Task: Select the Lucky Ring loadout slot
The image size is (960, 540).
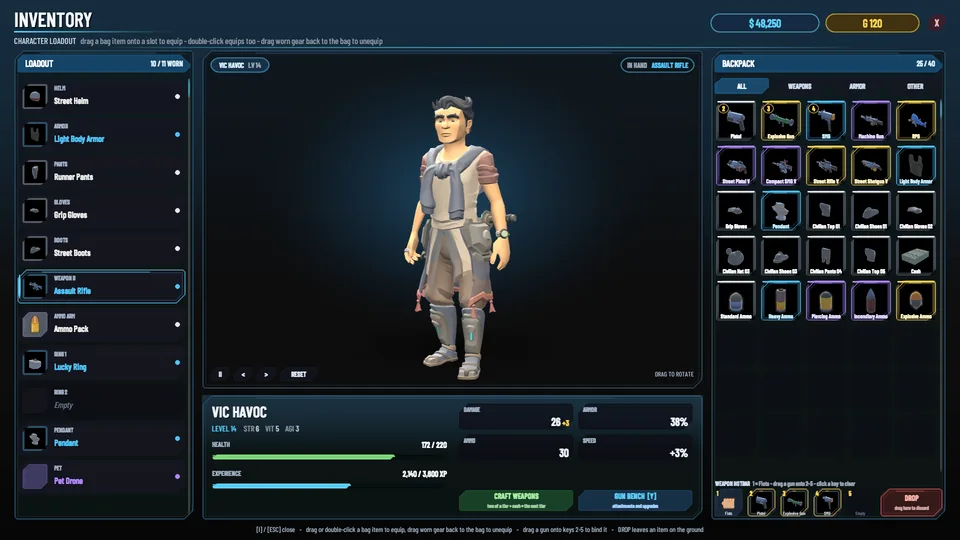Action: coord(102,362)
